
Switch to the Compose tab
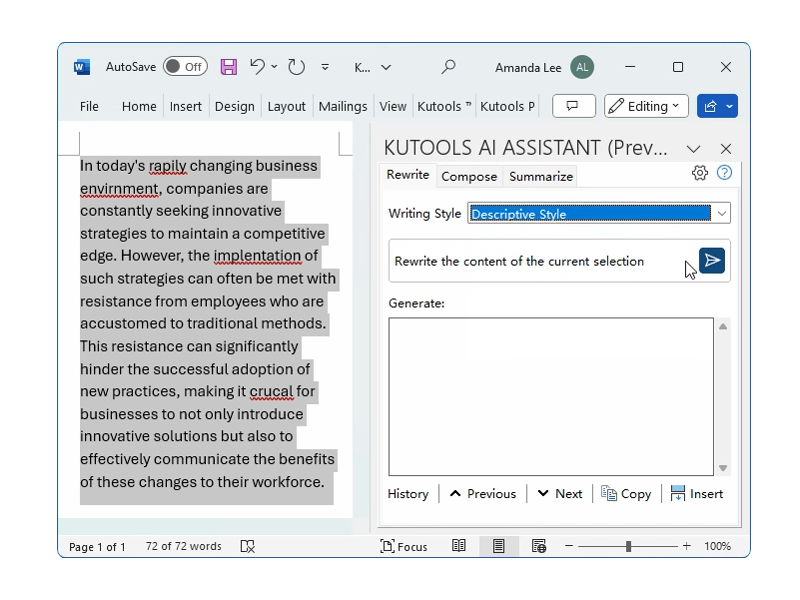(469, 177)
